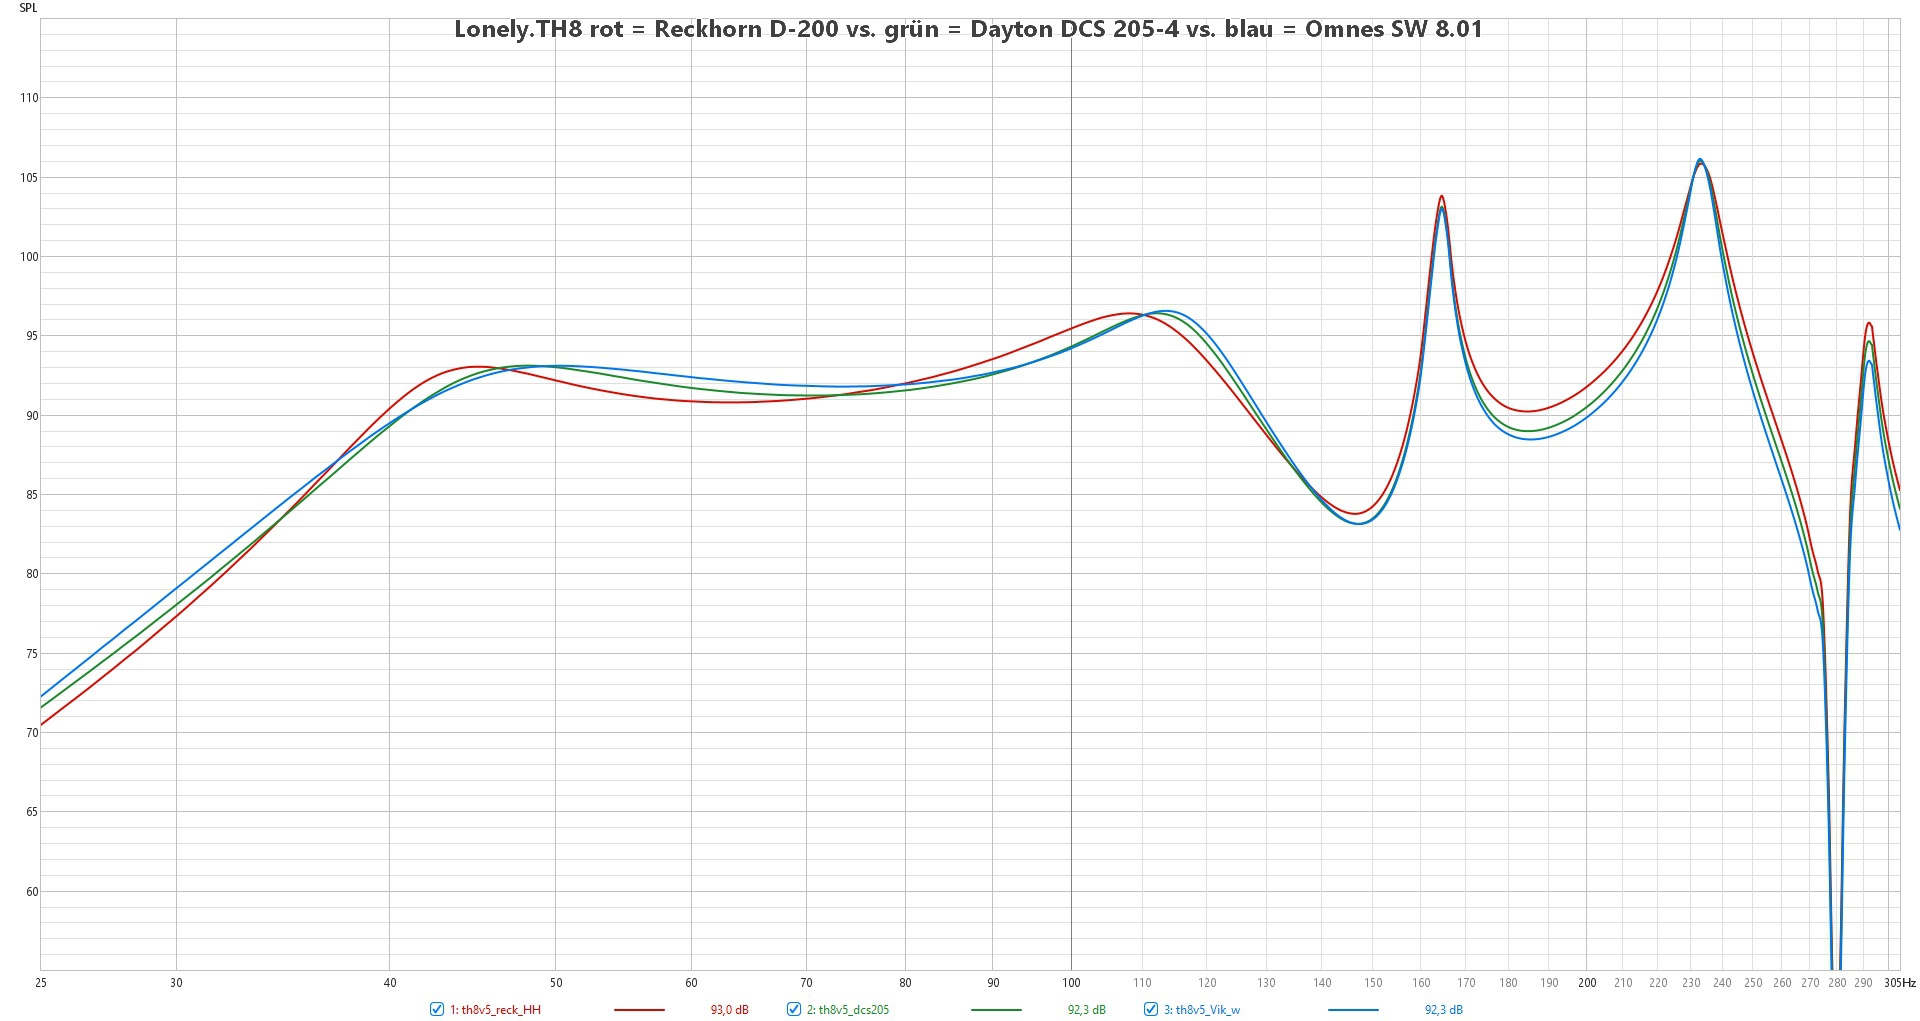The image size is (1920, 1021).
Task: Click the green '92,3 dB' legend value
Action: point(1087,1010)
